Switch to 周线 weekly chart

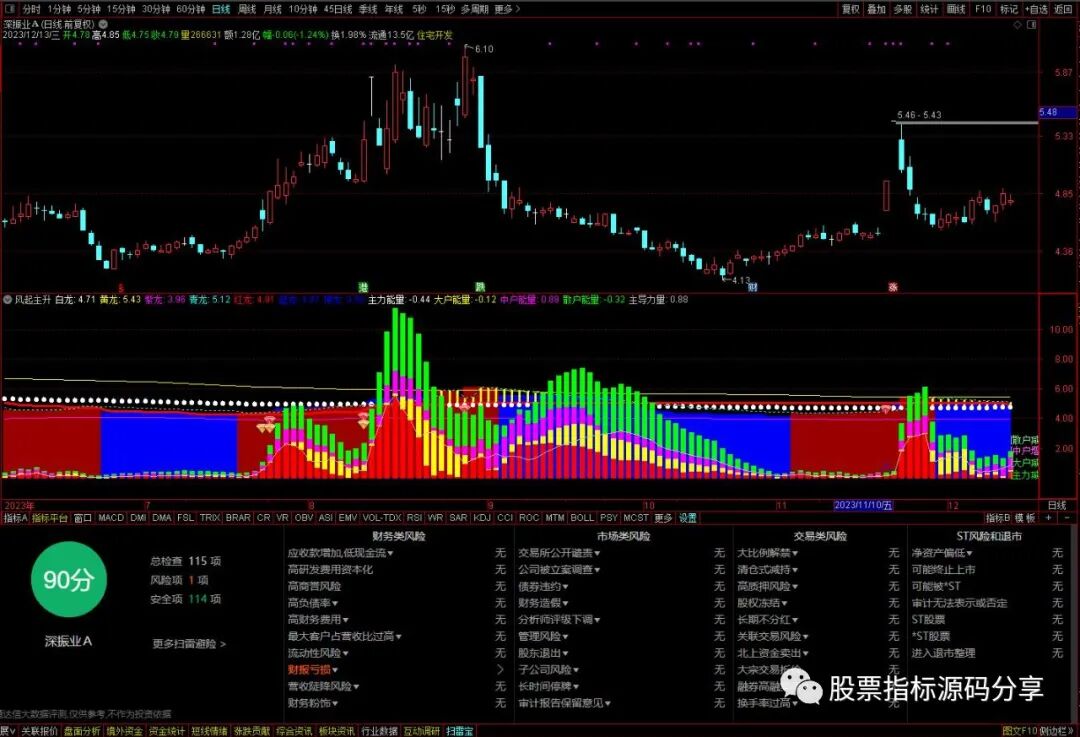247,9
